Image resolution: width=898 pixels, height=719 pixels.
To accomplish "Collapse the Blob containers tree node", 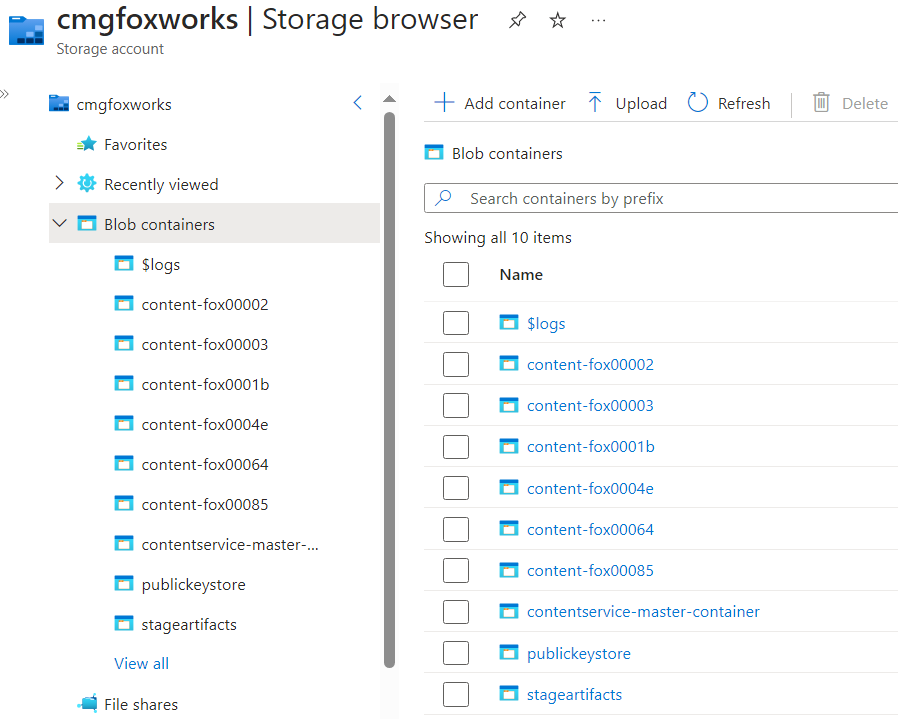I will [x=60, y=223].
